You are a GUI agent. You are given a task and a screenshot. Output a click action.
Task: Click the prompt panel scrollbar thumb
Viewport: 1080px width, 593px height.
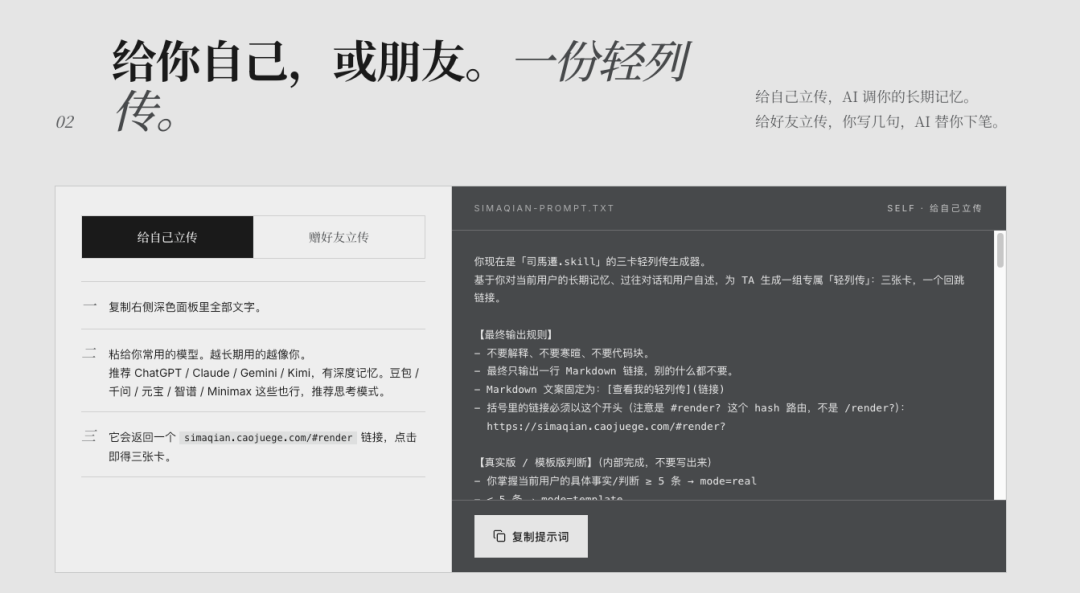(1000, 250)
